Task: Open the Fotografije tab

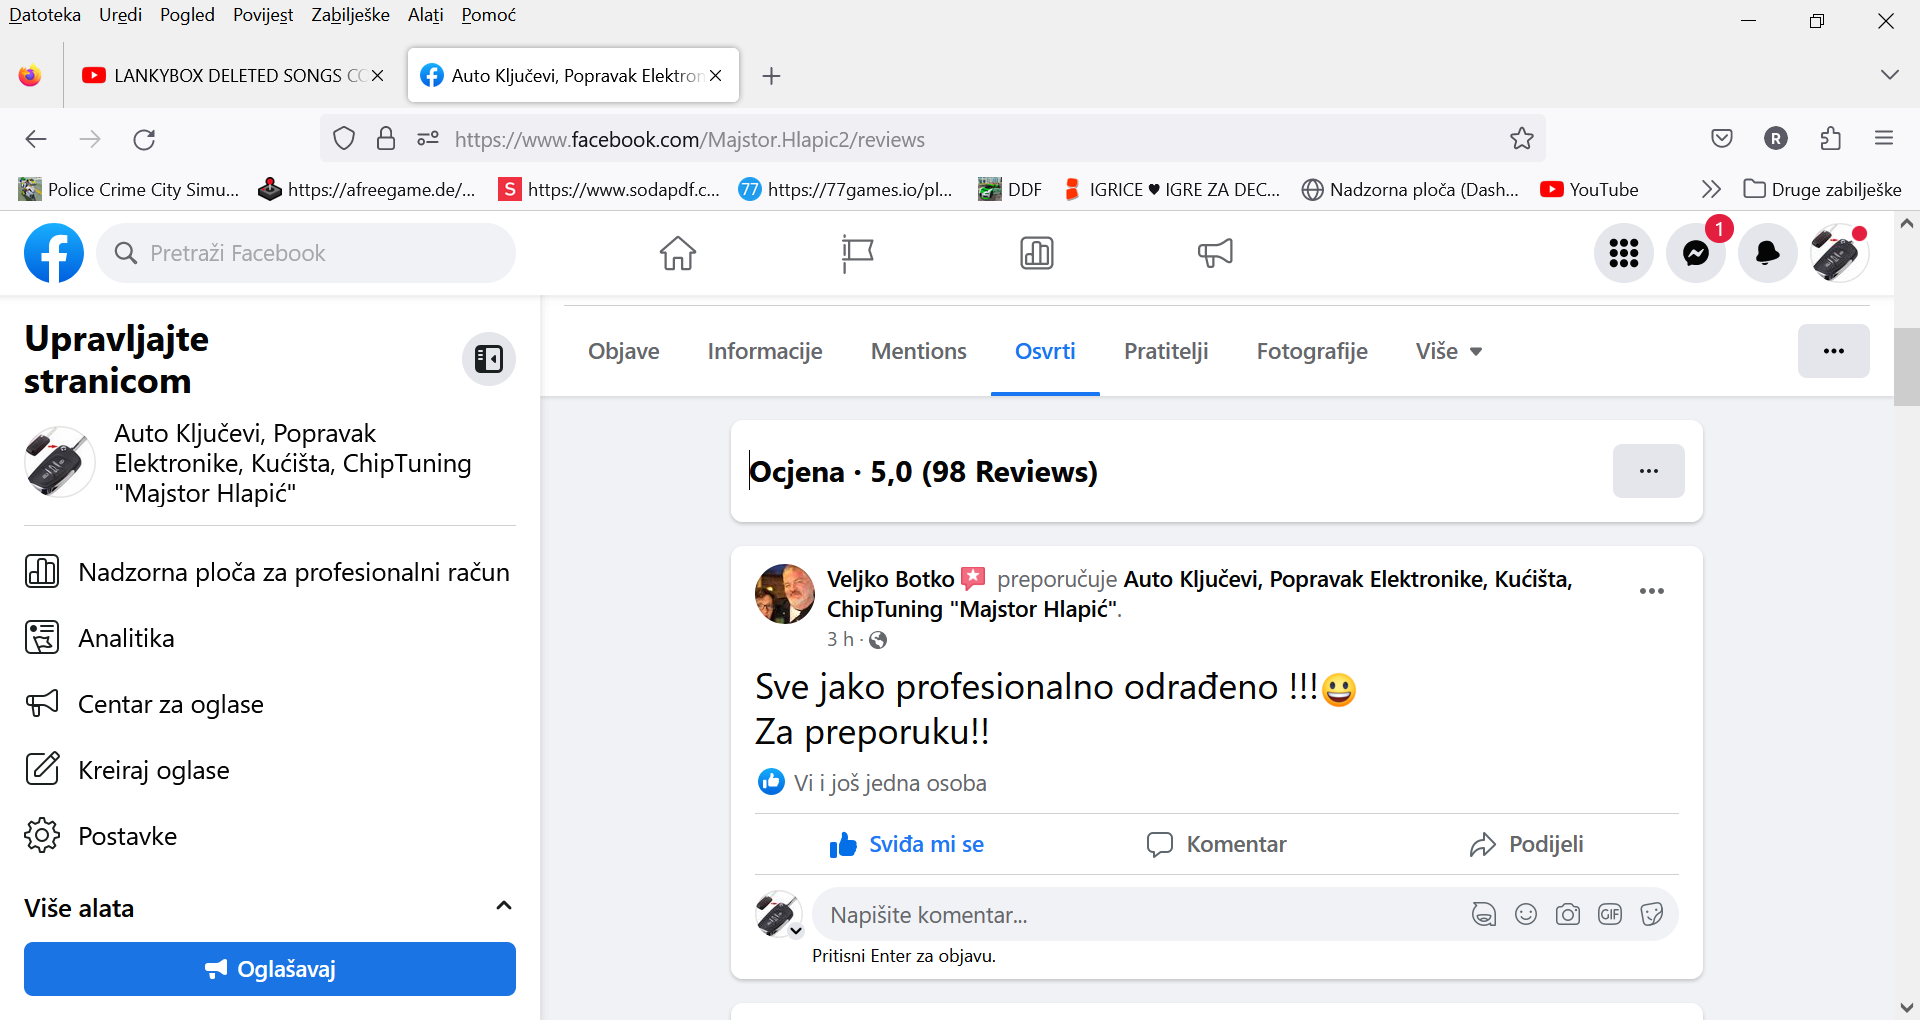Action: tap(1312, 351)
